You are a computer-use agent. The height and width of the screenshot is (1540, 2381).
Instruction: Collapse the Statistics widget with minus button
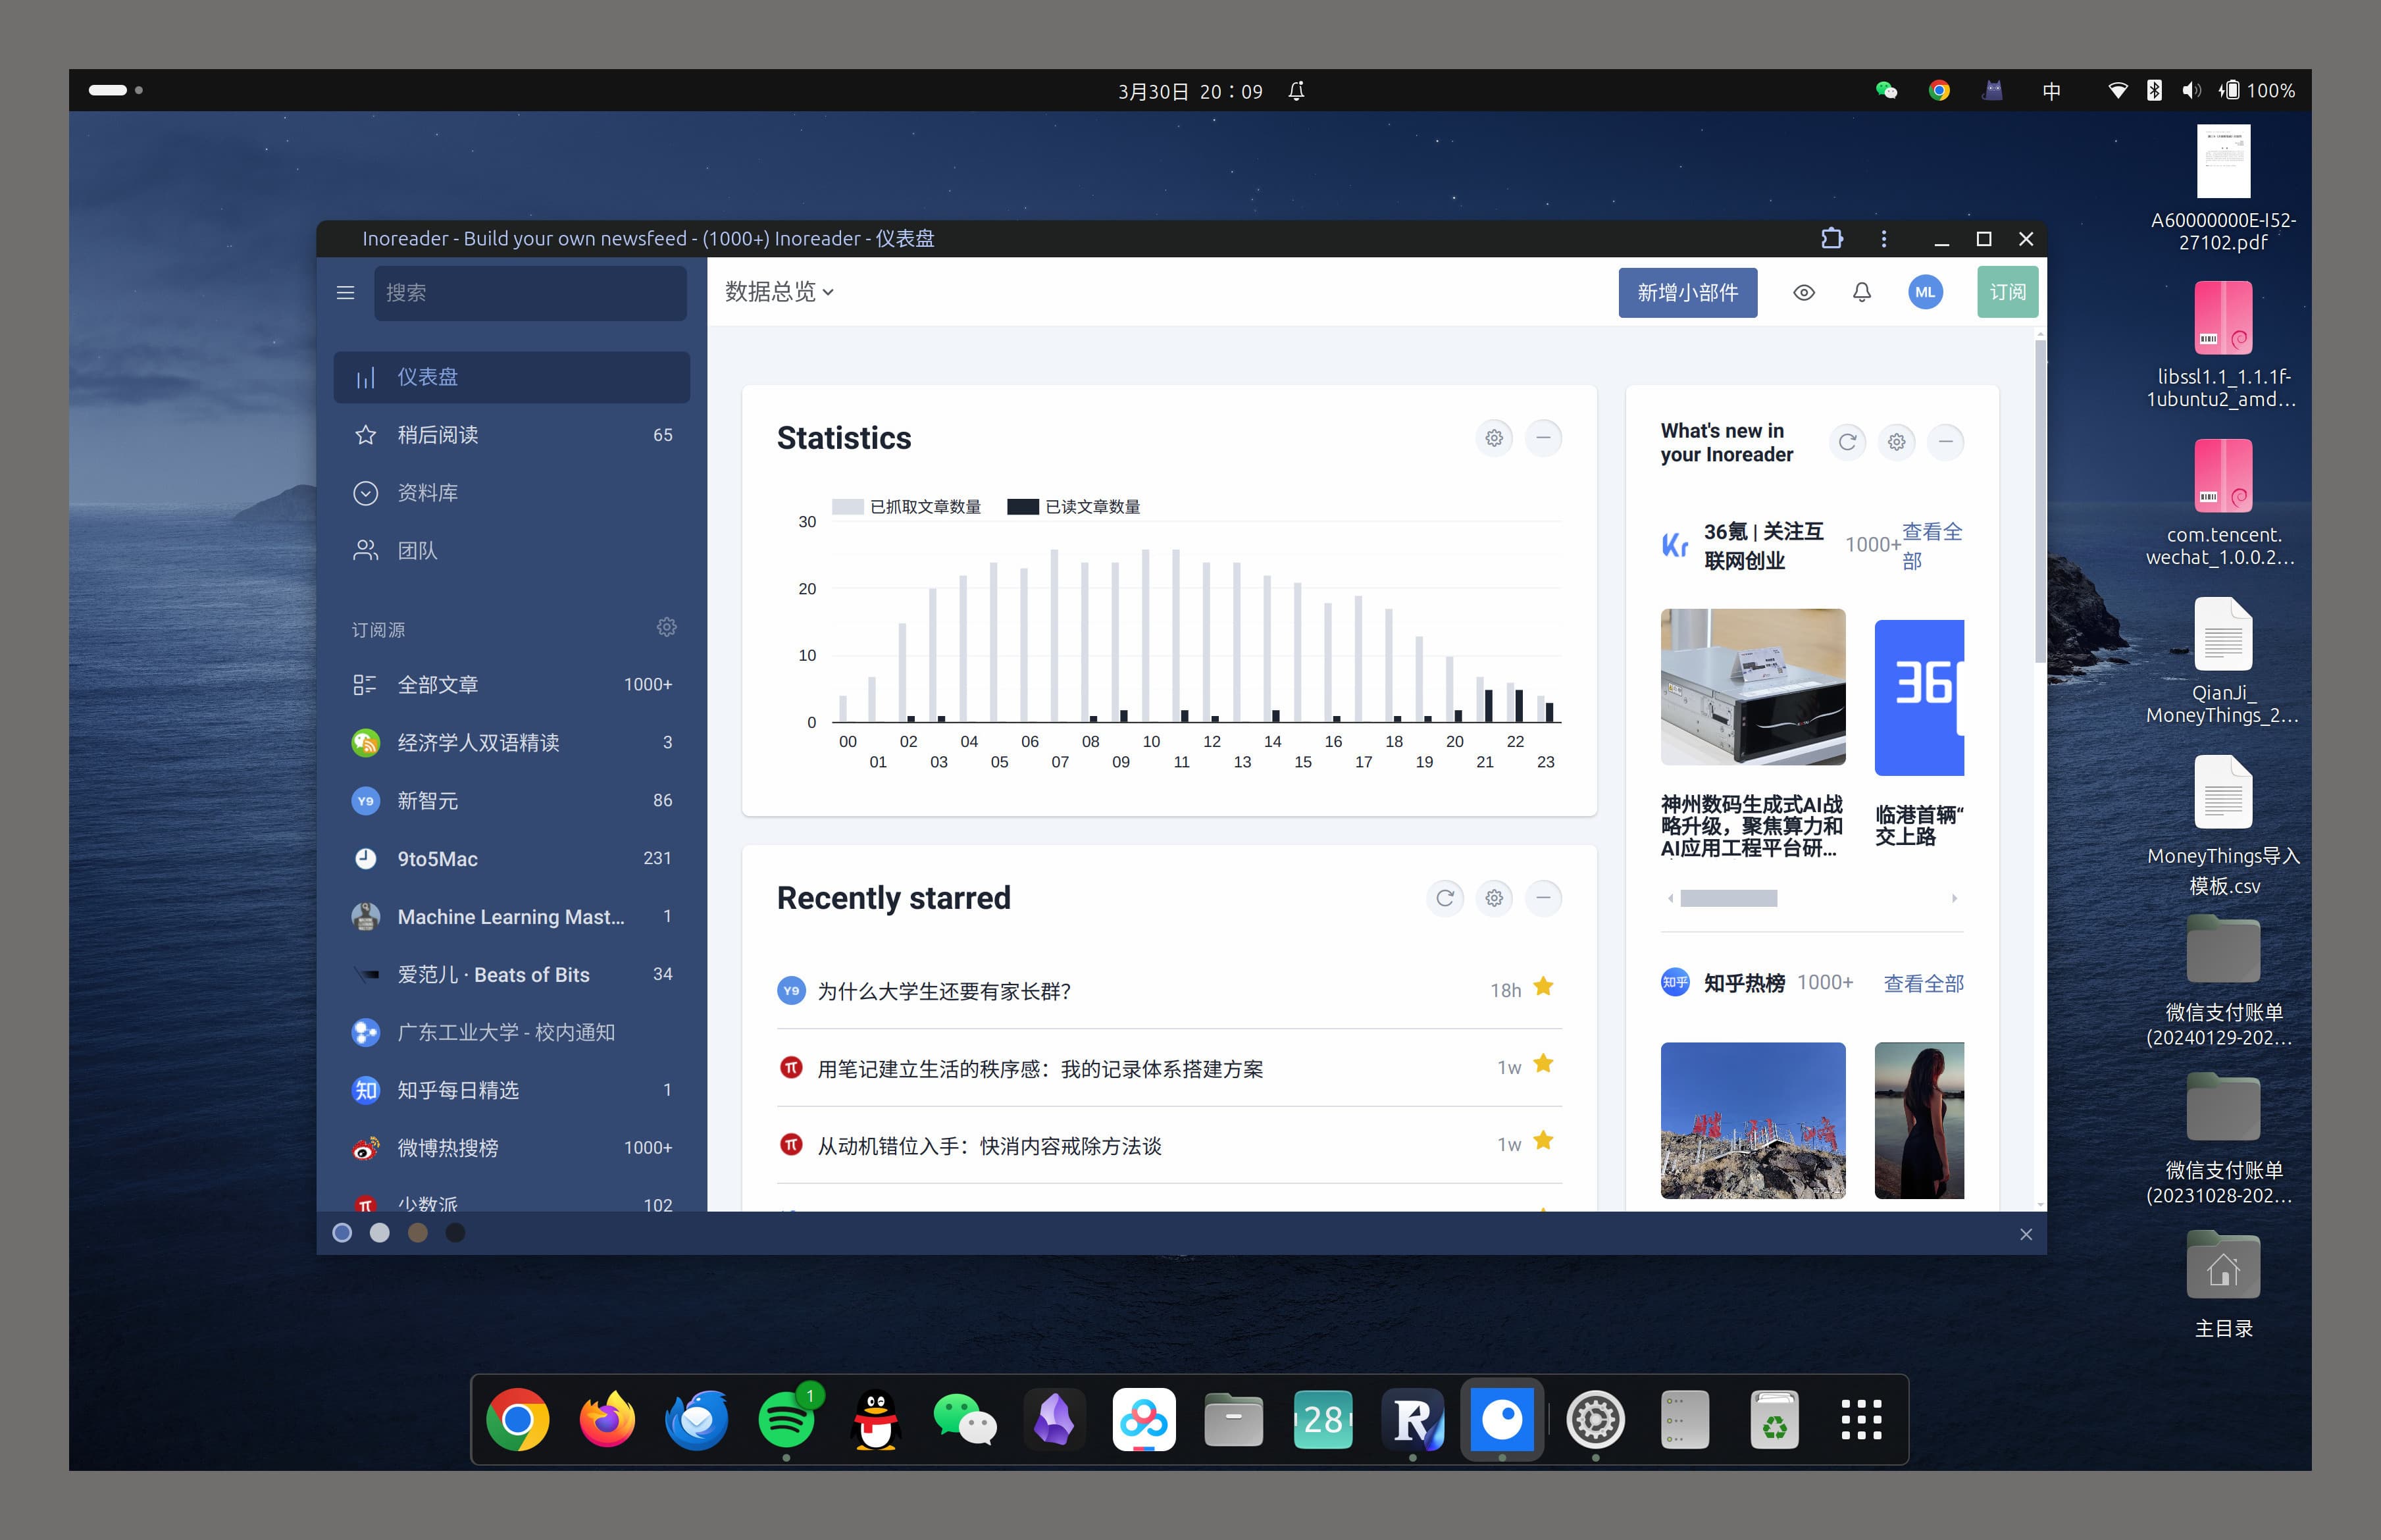click(1544, 438)
